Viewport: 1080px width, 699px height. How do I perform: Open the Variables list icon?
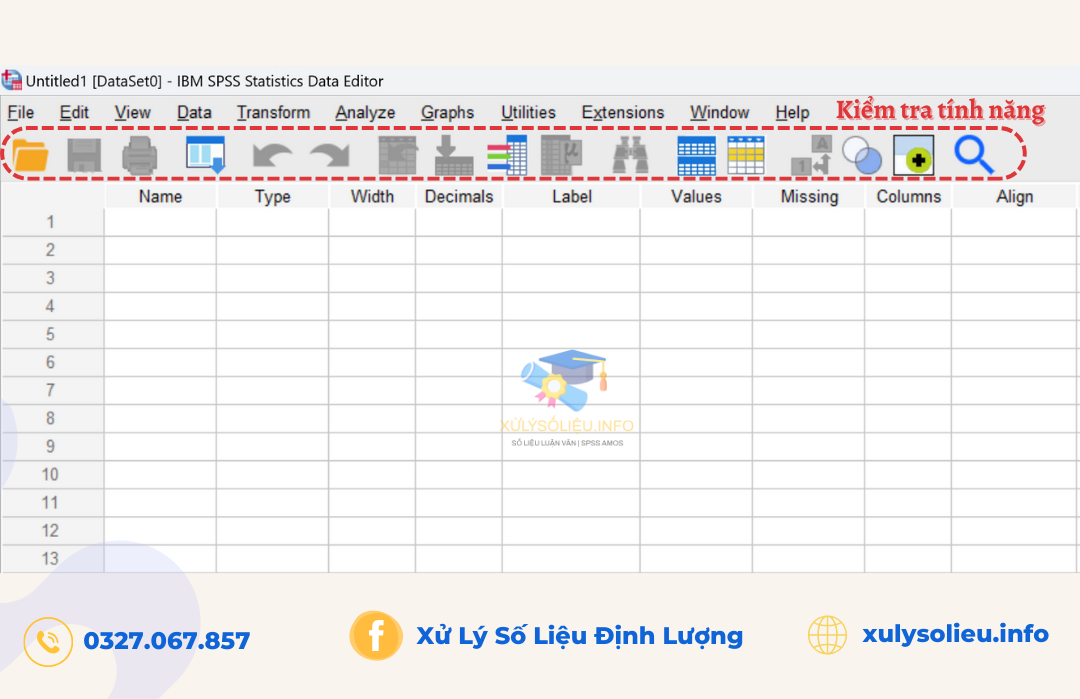click(x=507, y=155)
